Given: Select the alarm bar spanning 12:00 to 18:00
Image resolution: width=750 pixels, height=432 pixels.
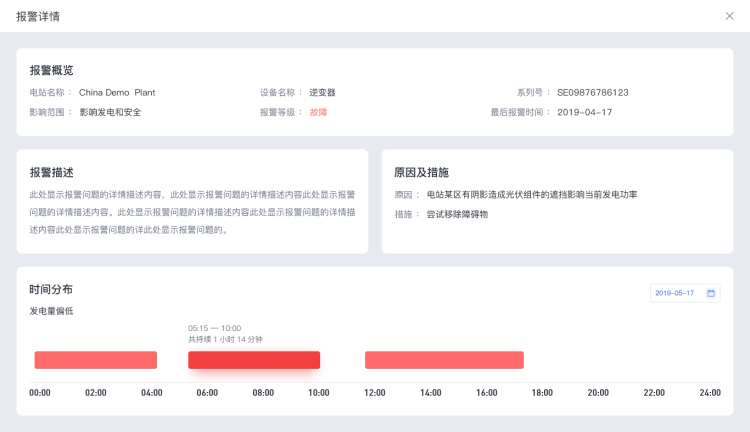Looking at the screenshot, I should pos(444,360).
